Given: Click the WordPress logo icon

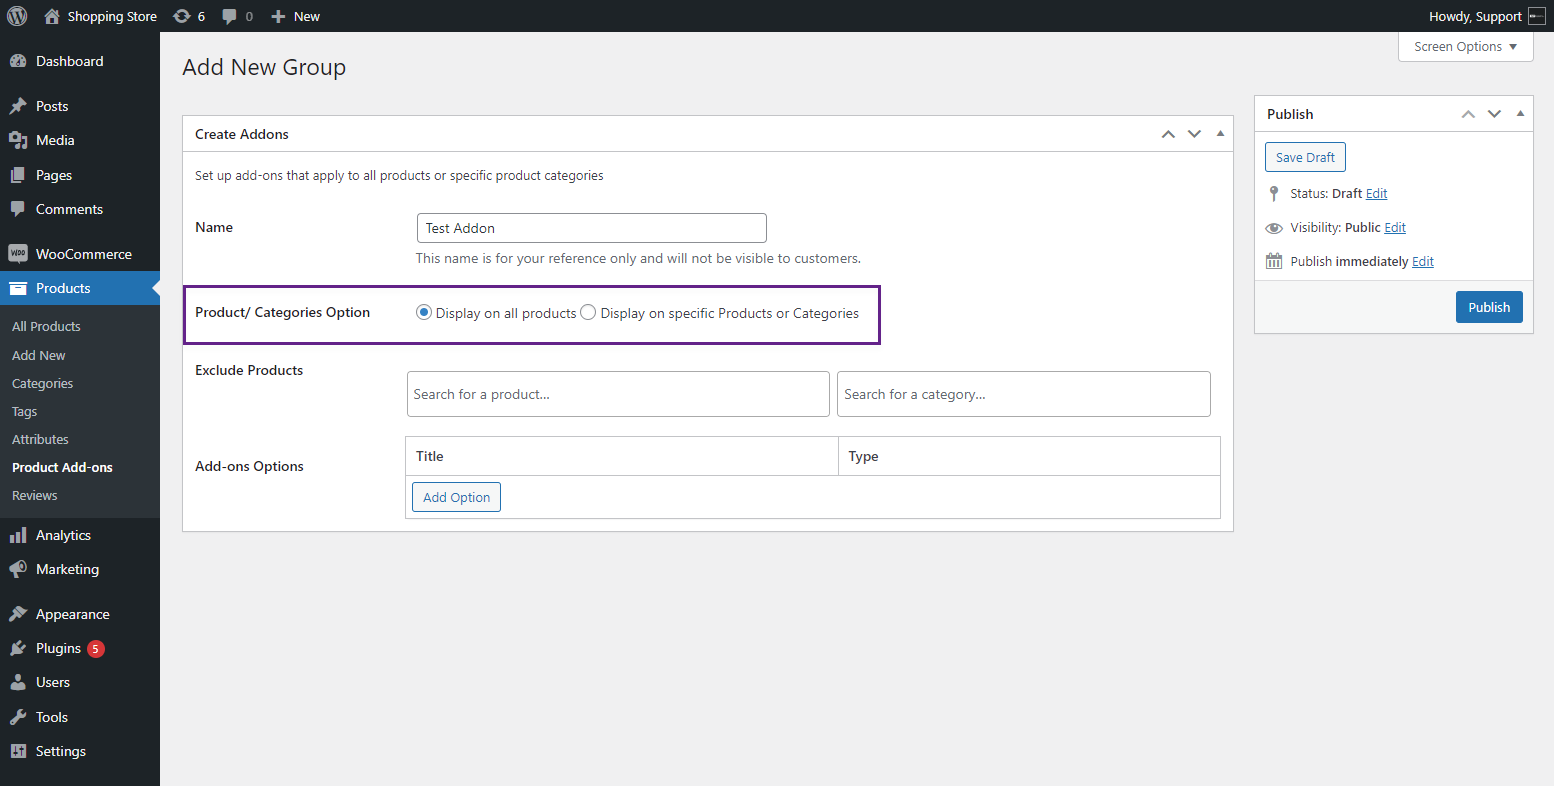Looking at the screenshot, I should pyautogui.click(x=17, y=16).
